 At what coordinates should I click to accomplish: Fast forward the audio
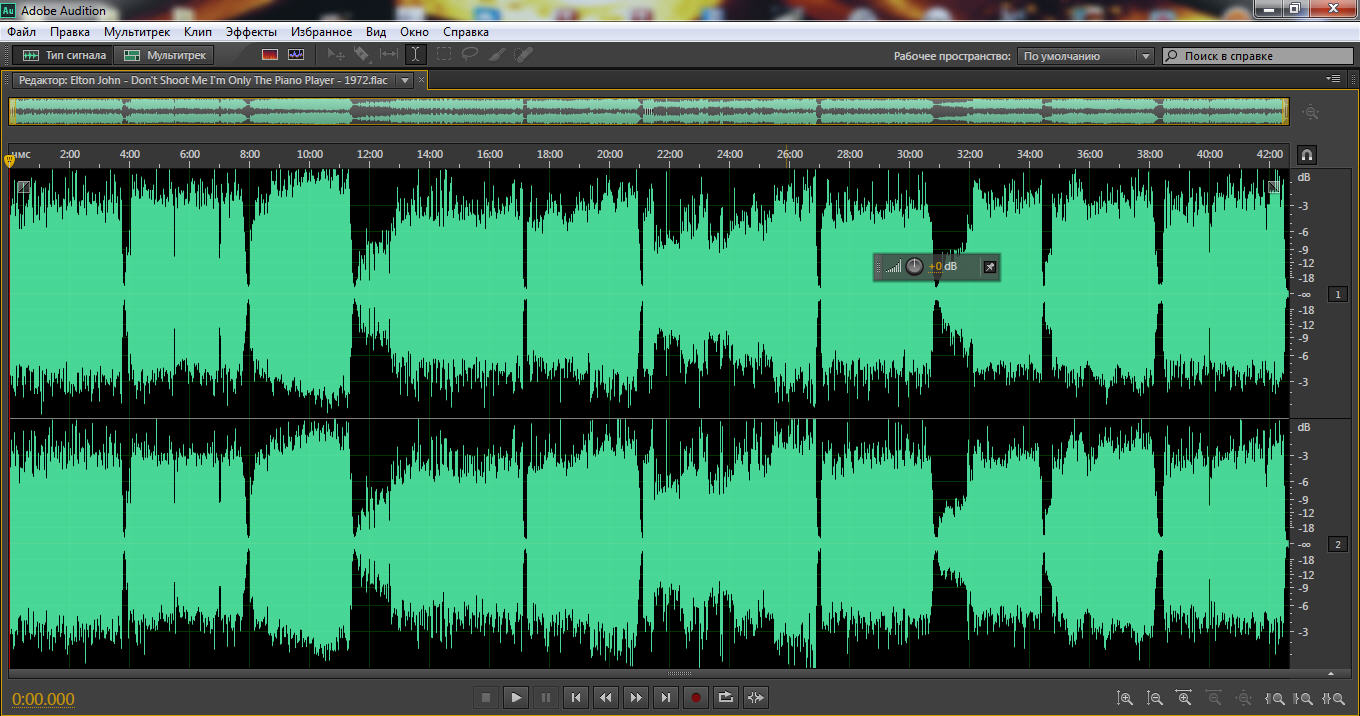(636, 697)
